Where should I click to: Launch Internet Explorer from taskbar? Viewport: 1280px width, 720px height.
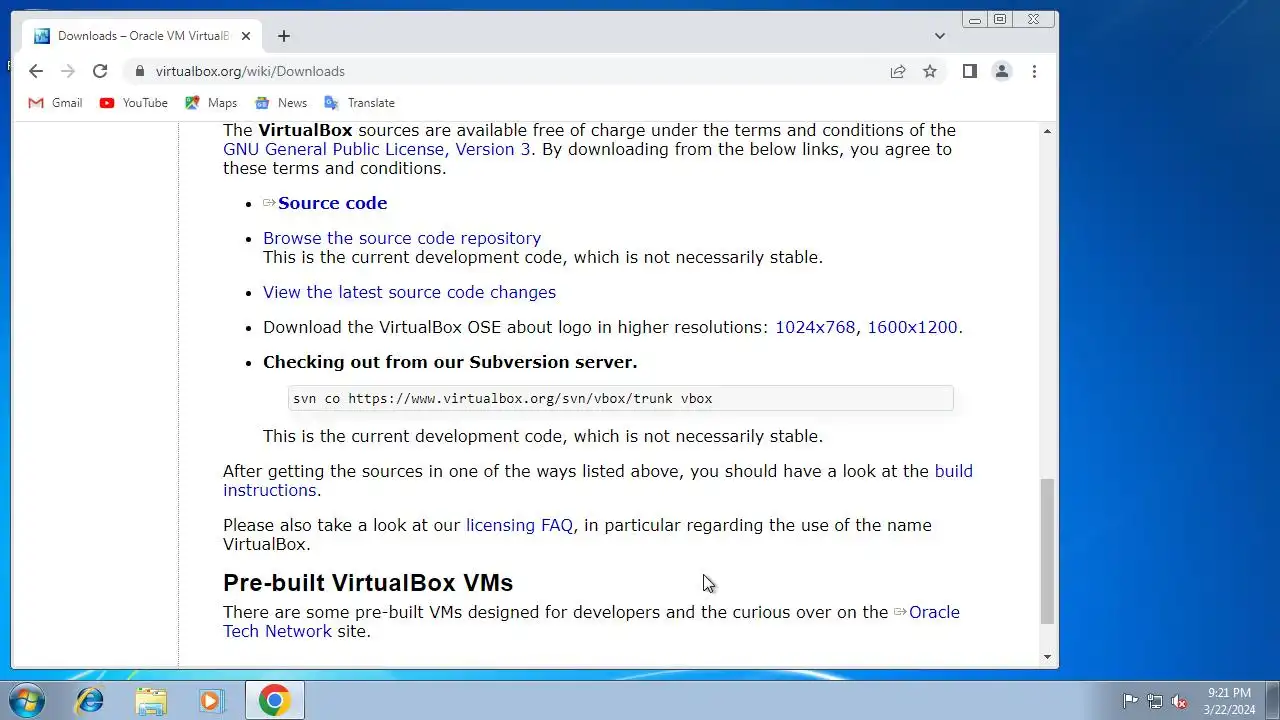(x=90, y=701)
